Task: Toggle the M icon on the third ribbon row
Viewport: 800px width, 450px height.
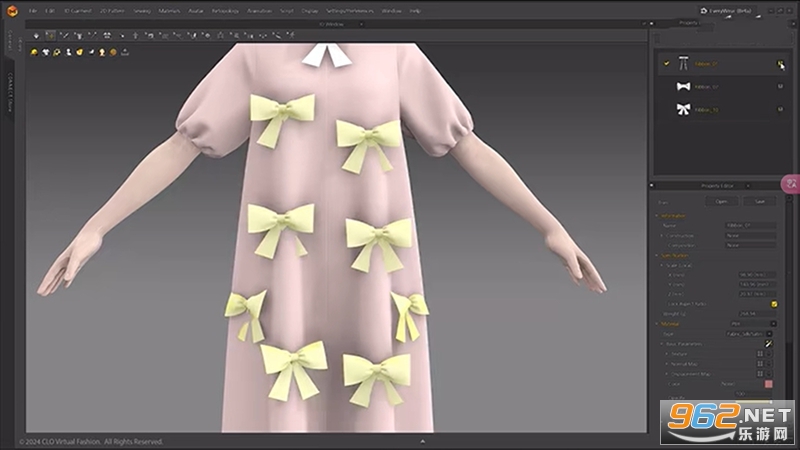Action: [780, 109]
